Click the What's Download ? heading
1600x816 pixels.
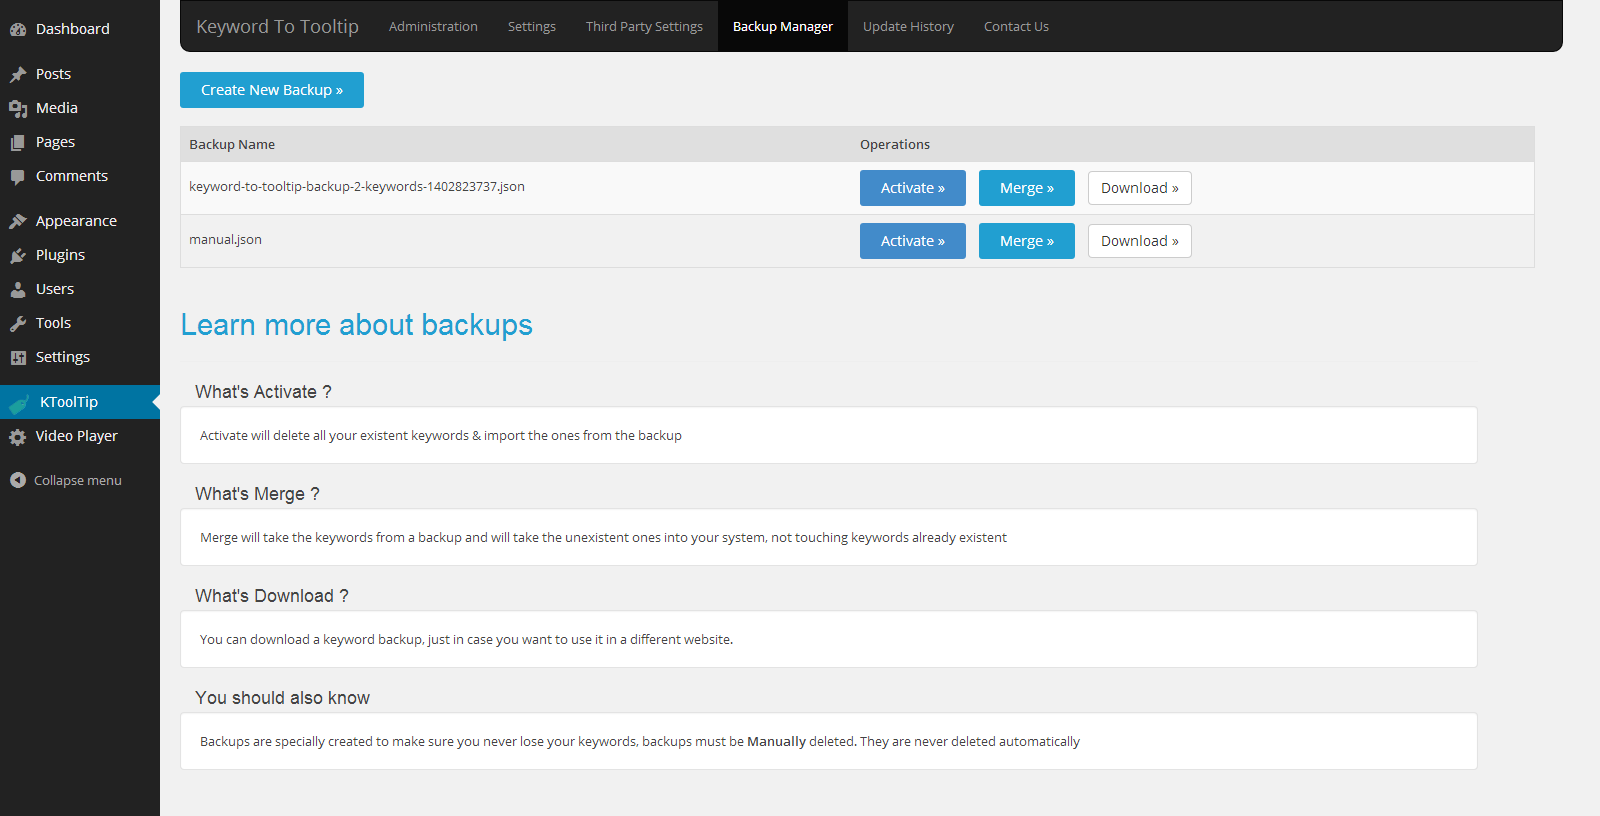pos(272,596)
